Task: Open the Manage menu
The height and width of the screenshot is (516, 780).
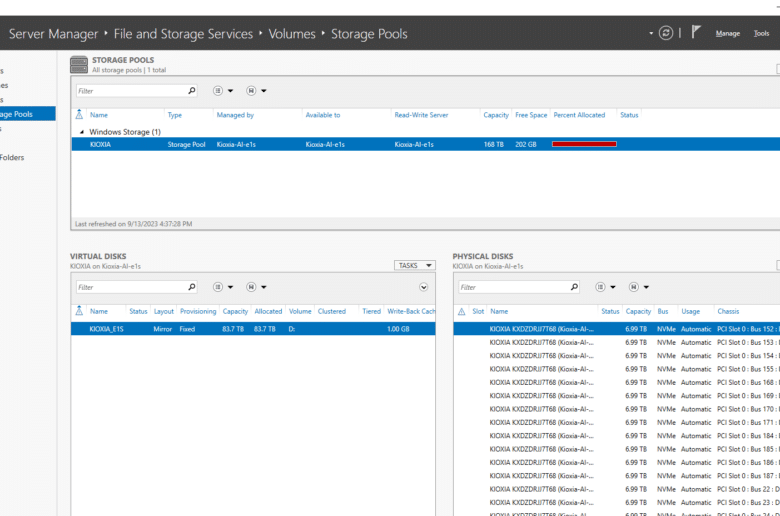Action: coord(728,33)
